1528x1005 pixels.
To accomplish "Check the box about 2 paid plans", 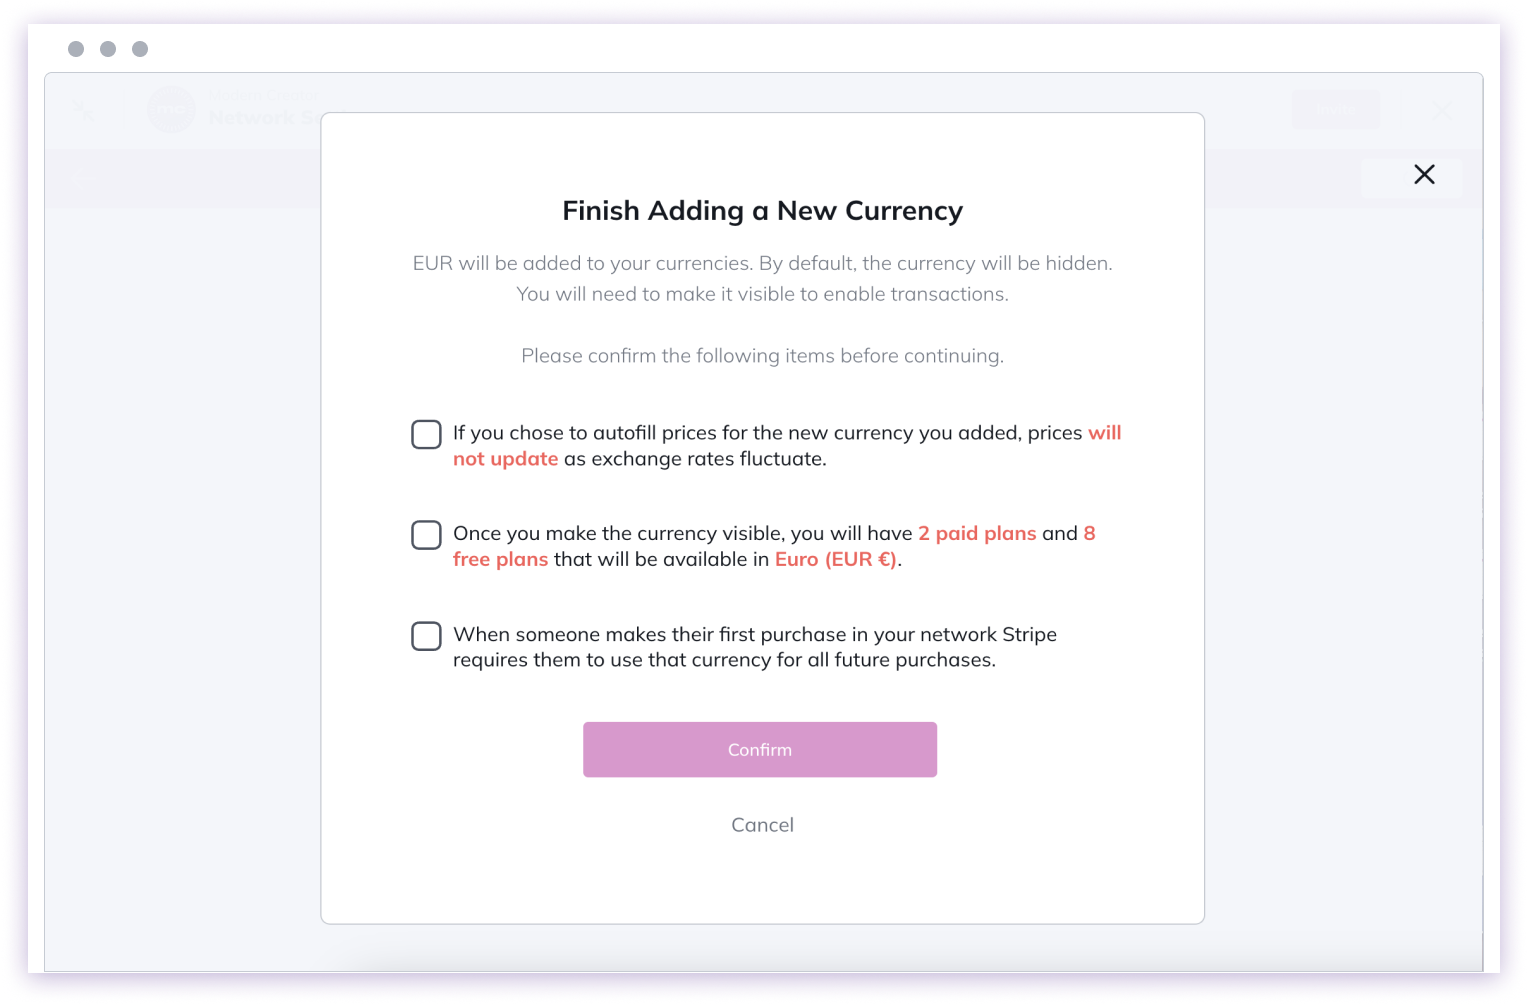I will click(426, 535).
